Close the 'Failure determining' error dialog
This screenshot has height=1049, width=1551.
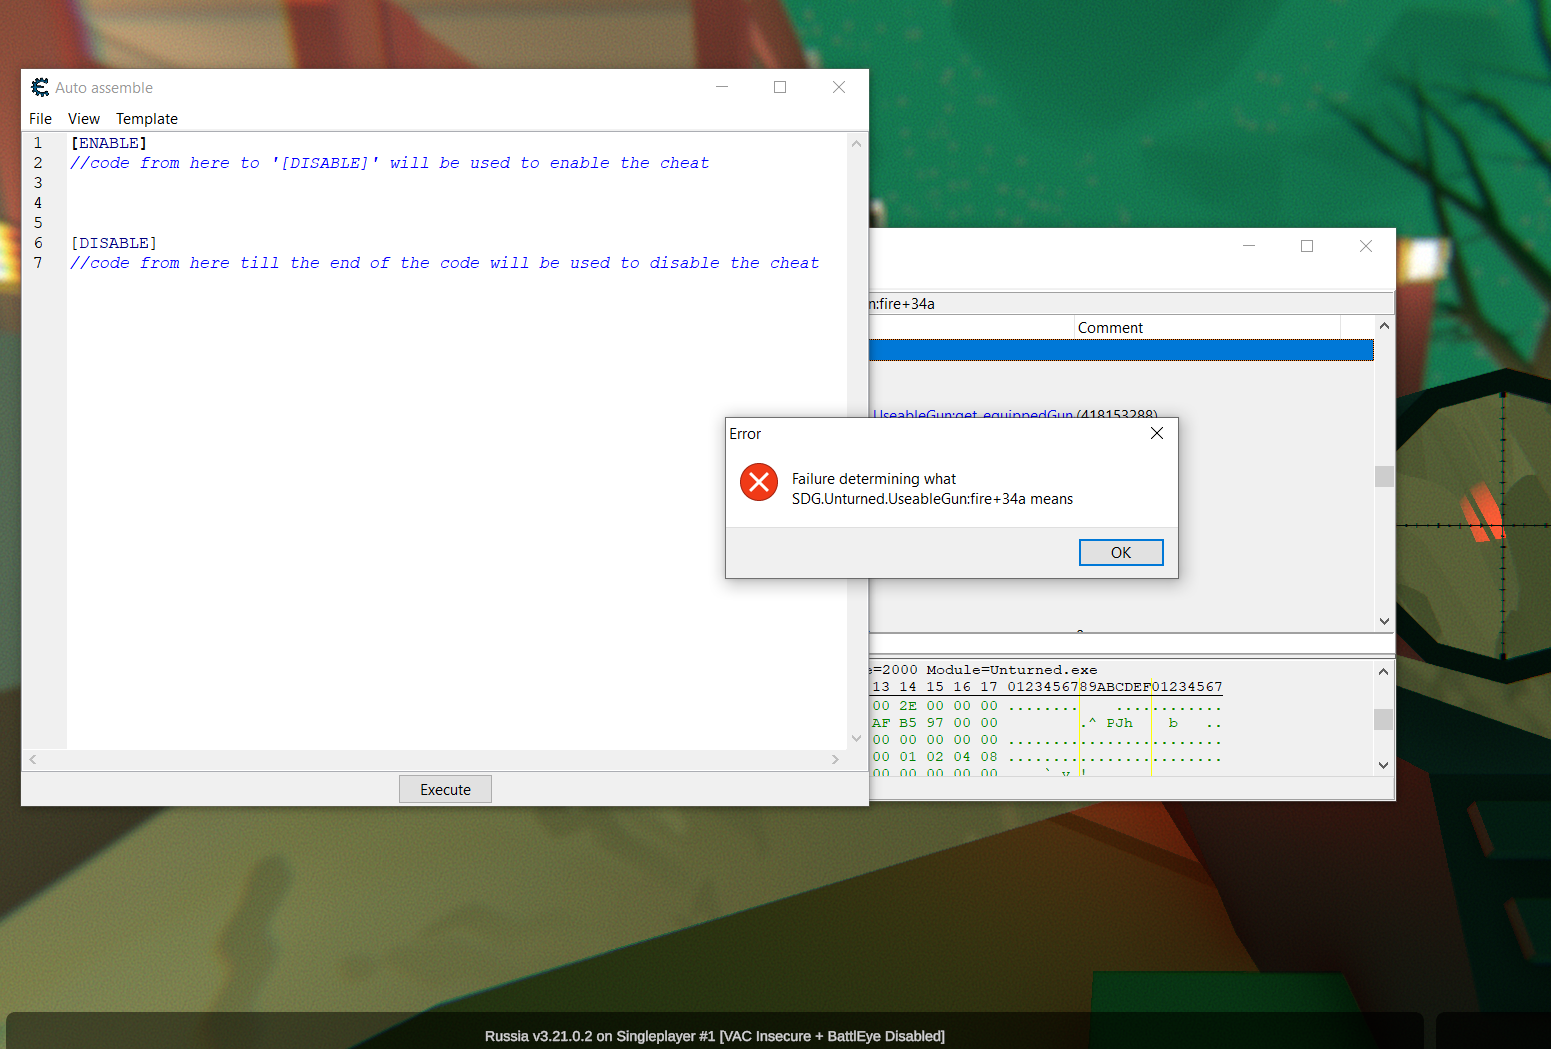click(x=1156, y=433)
